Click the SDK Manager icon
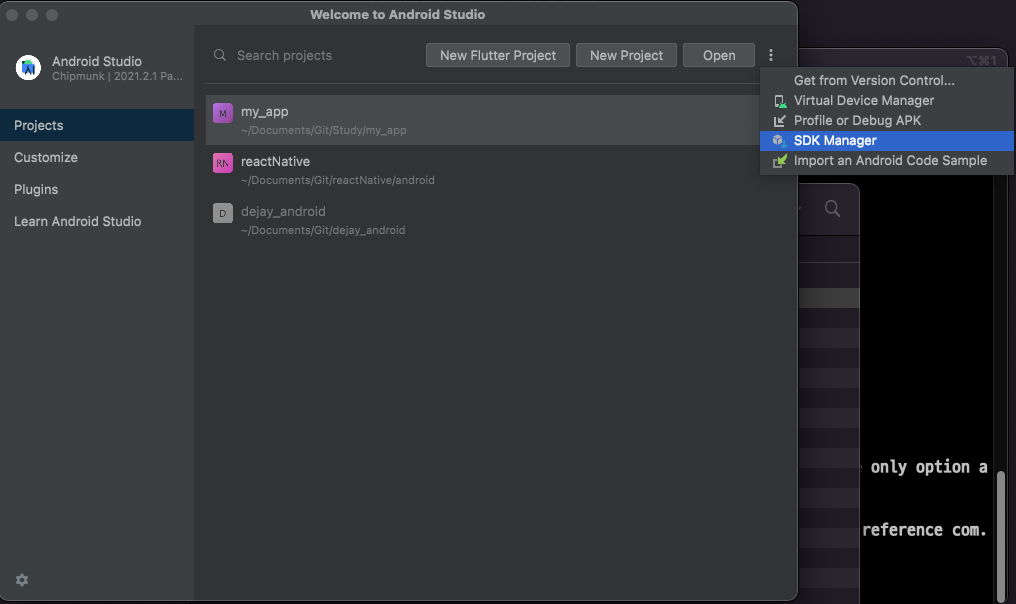 780,141
